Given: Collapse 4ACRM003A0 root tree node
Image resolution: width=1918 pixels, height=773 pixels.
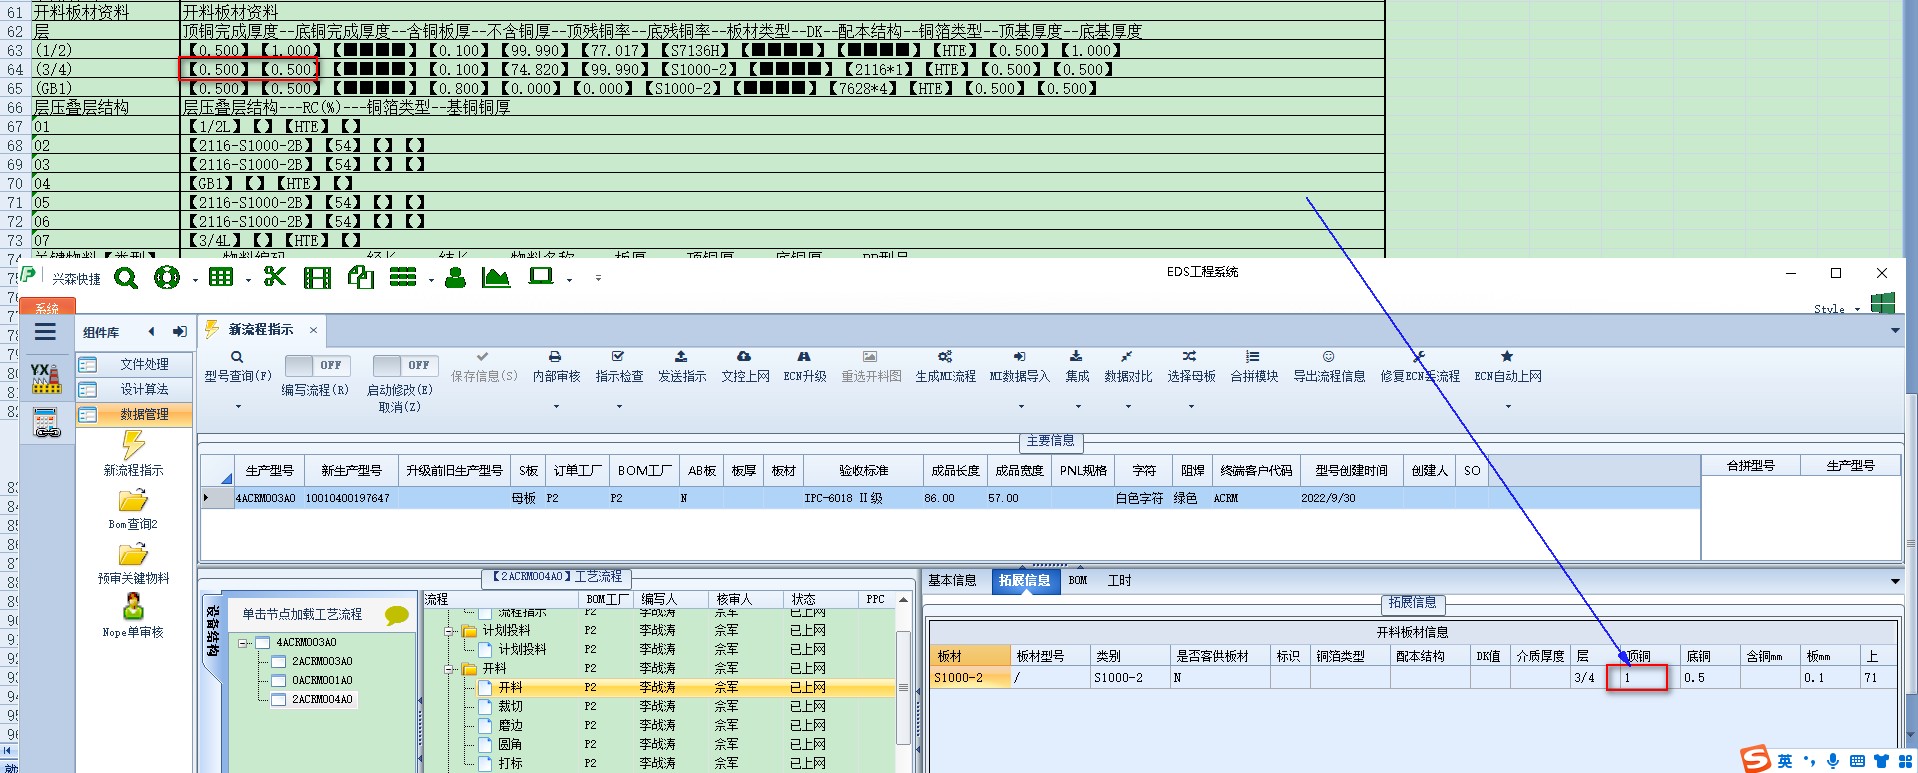Looking at the screenshot, I should tap(243, 643).
